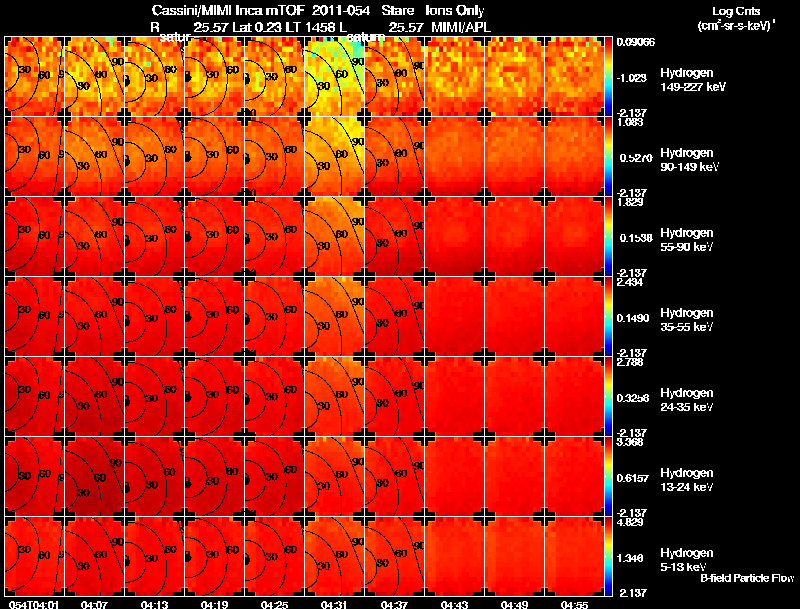Click the '1.829' color scale value

tap(630, 202)
